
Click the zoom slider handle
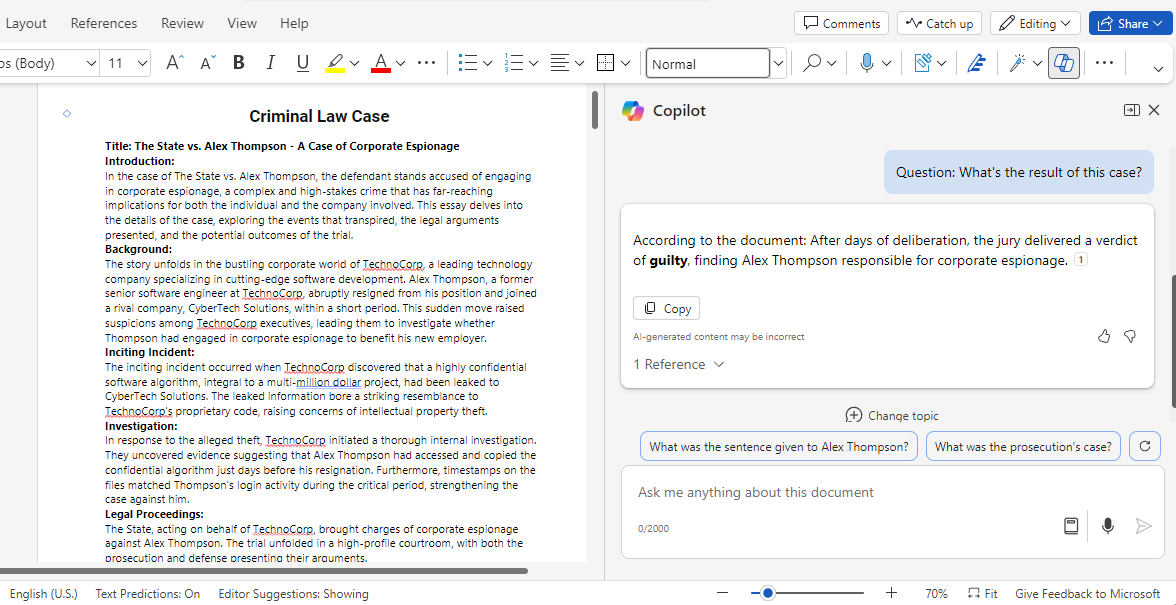click(x=767, y=593)
